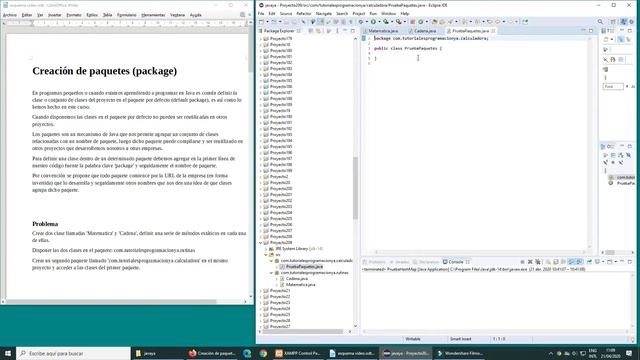The width and height of the screenshot is (640, 360).
Task: Open the New wizard dropdown arrow
Action: [x=267, y=22]
